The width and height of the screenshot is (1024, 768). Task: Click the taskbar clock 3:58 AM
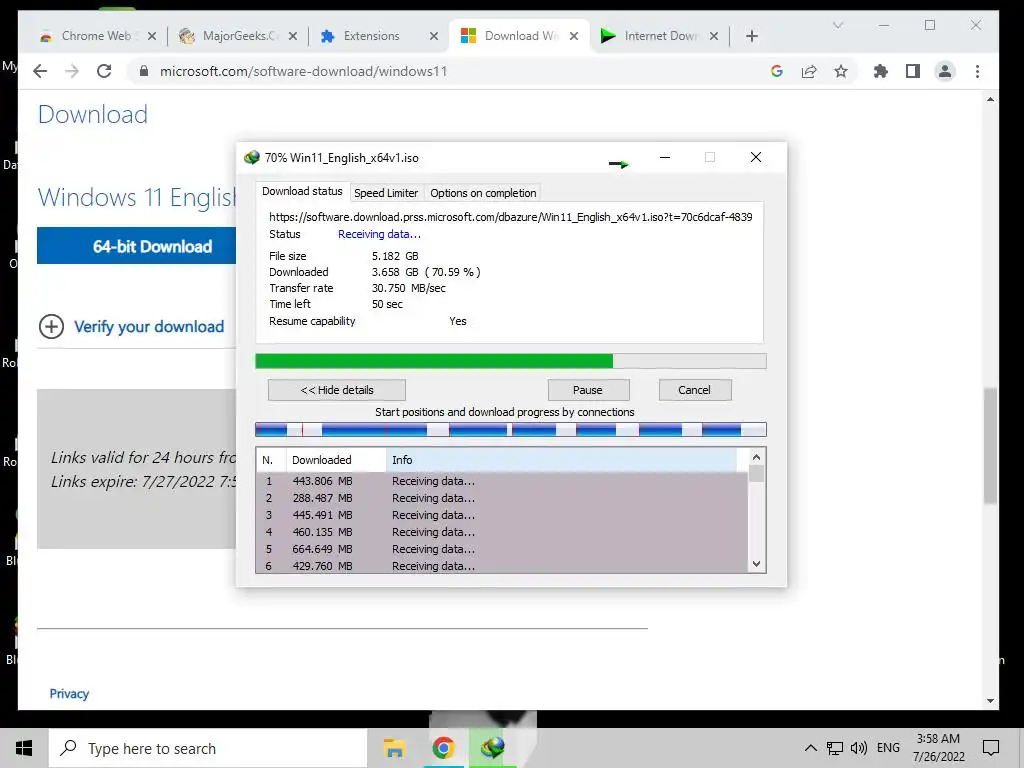tap(938, 739)
